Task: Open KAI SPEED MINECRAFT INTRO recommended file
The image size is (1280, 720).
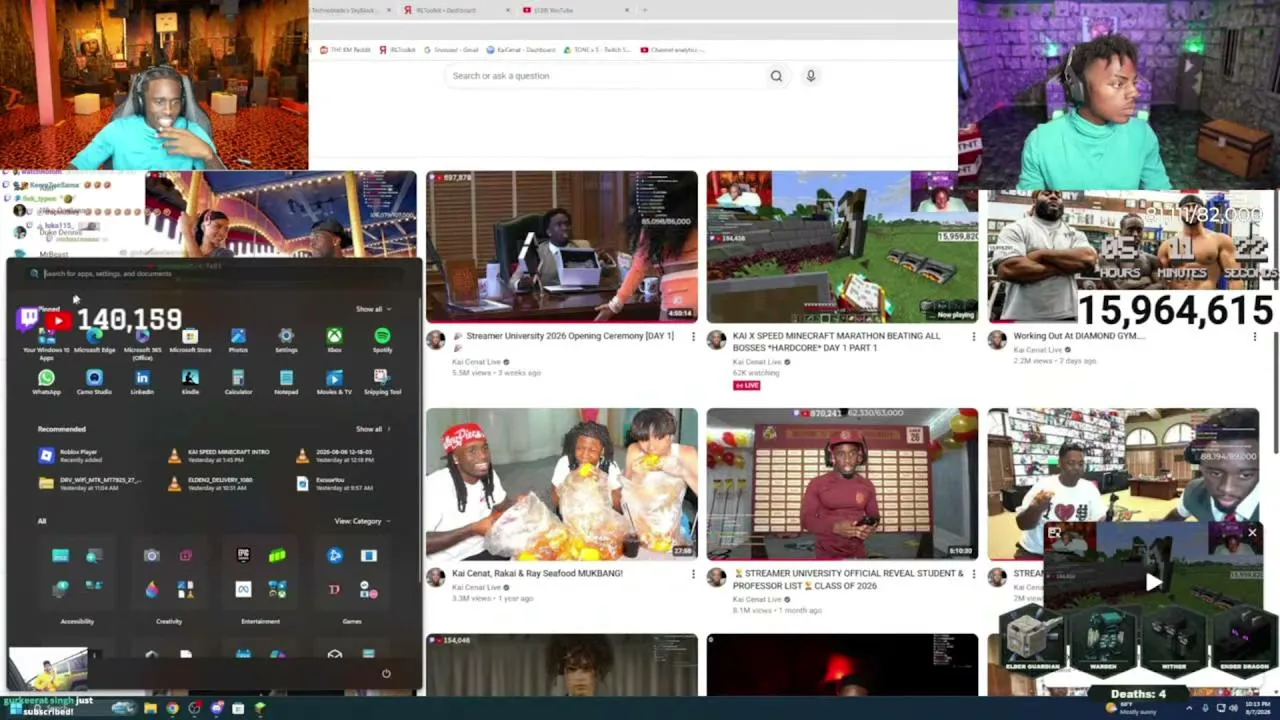Action: tap(220, 455)
